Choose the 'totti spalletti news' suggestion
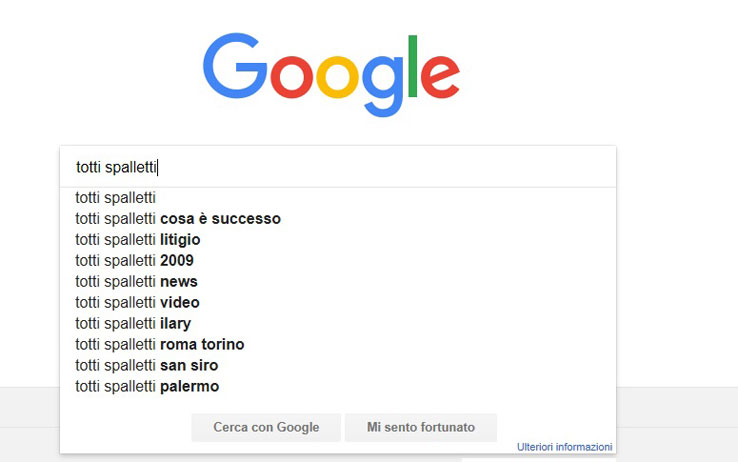The width and height of the screenshot is (738, 462). click(338, 281)
